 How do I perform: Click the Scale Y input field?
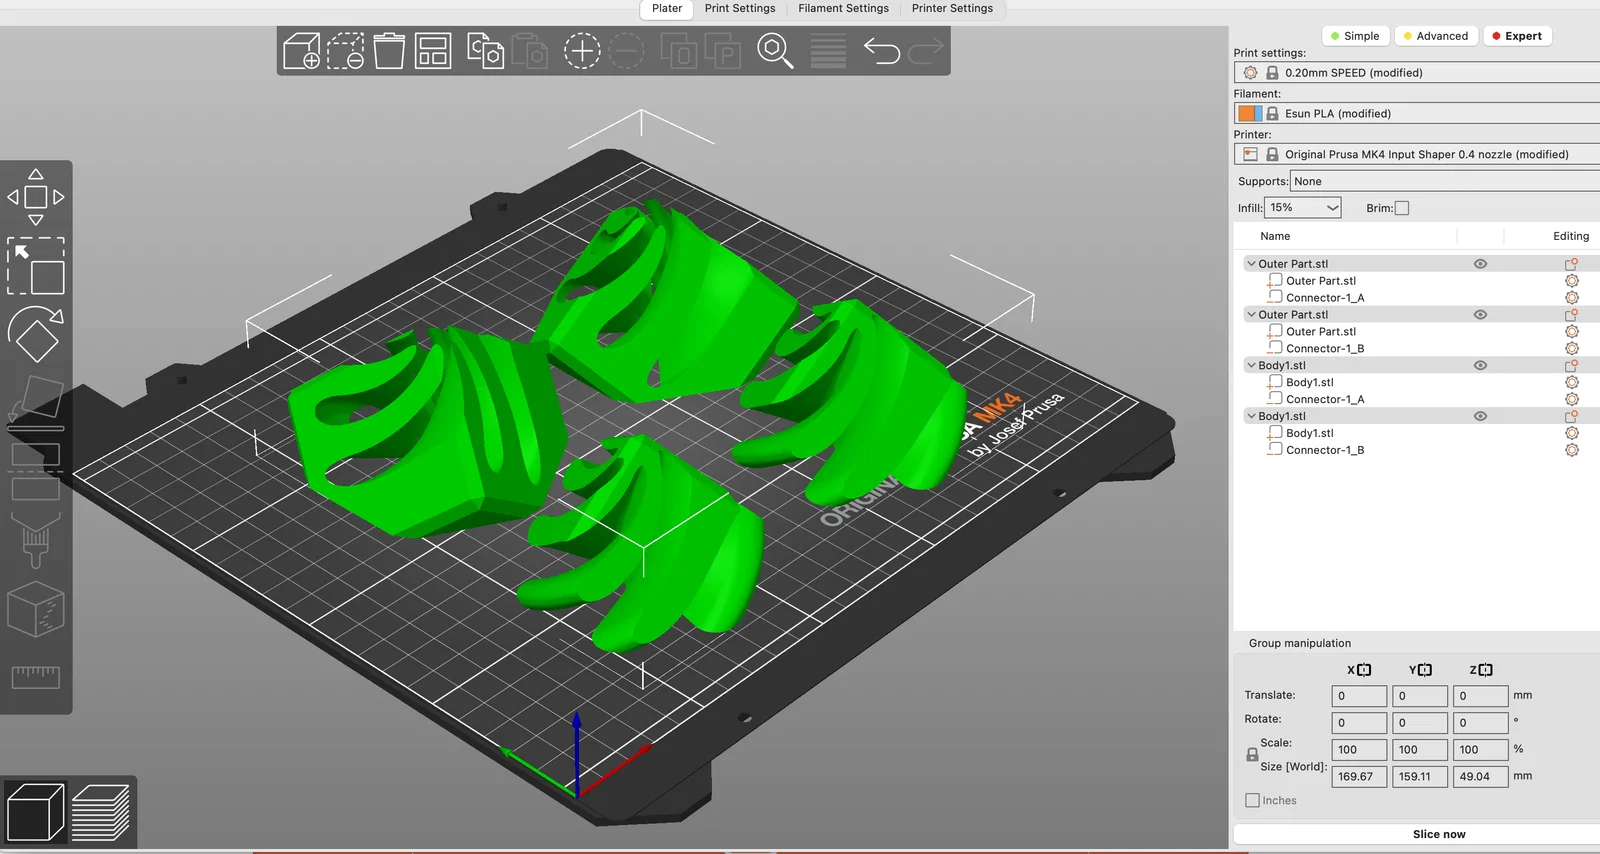pos(1420,750)
